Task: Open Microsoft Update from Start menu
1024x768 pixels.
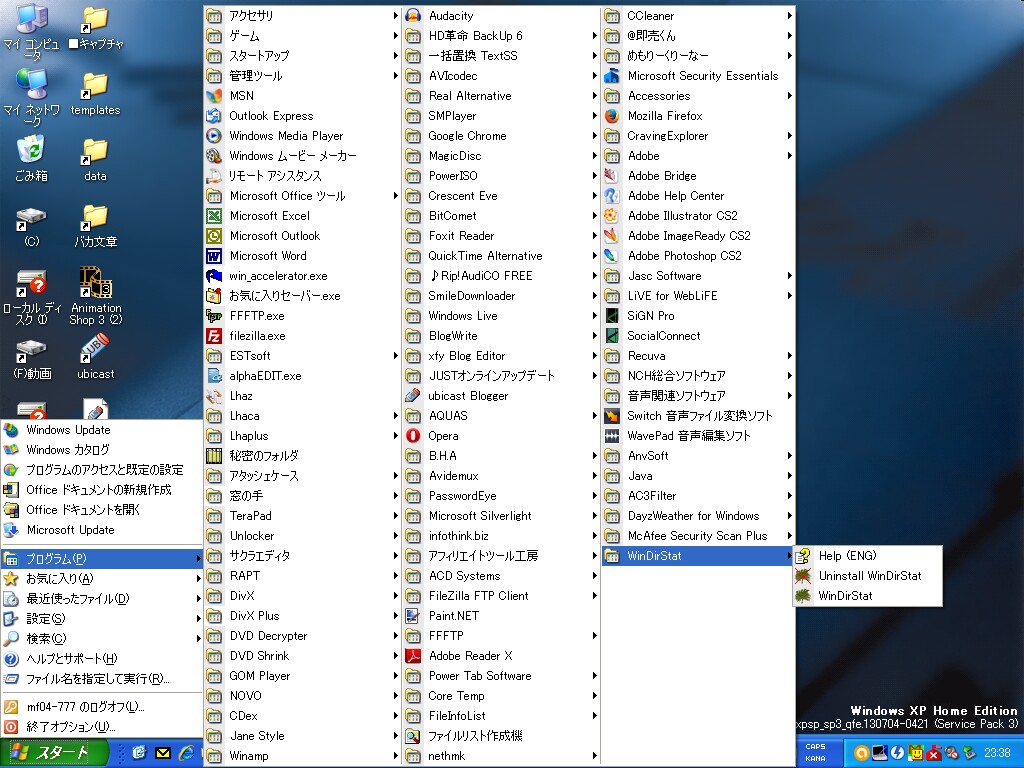Action: click(101, 530)
